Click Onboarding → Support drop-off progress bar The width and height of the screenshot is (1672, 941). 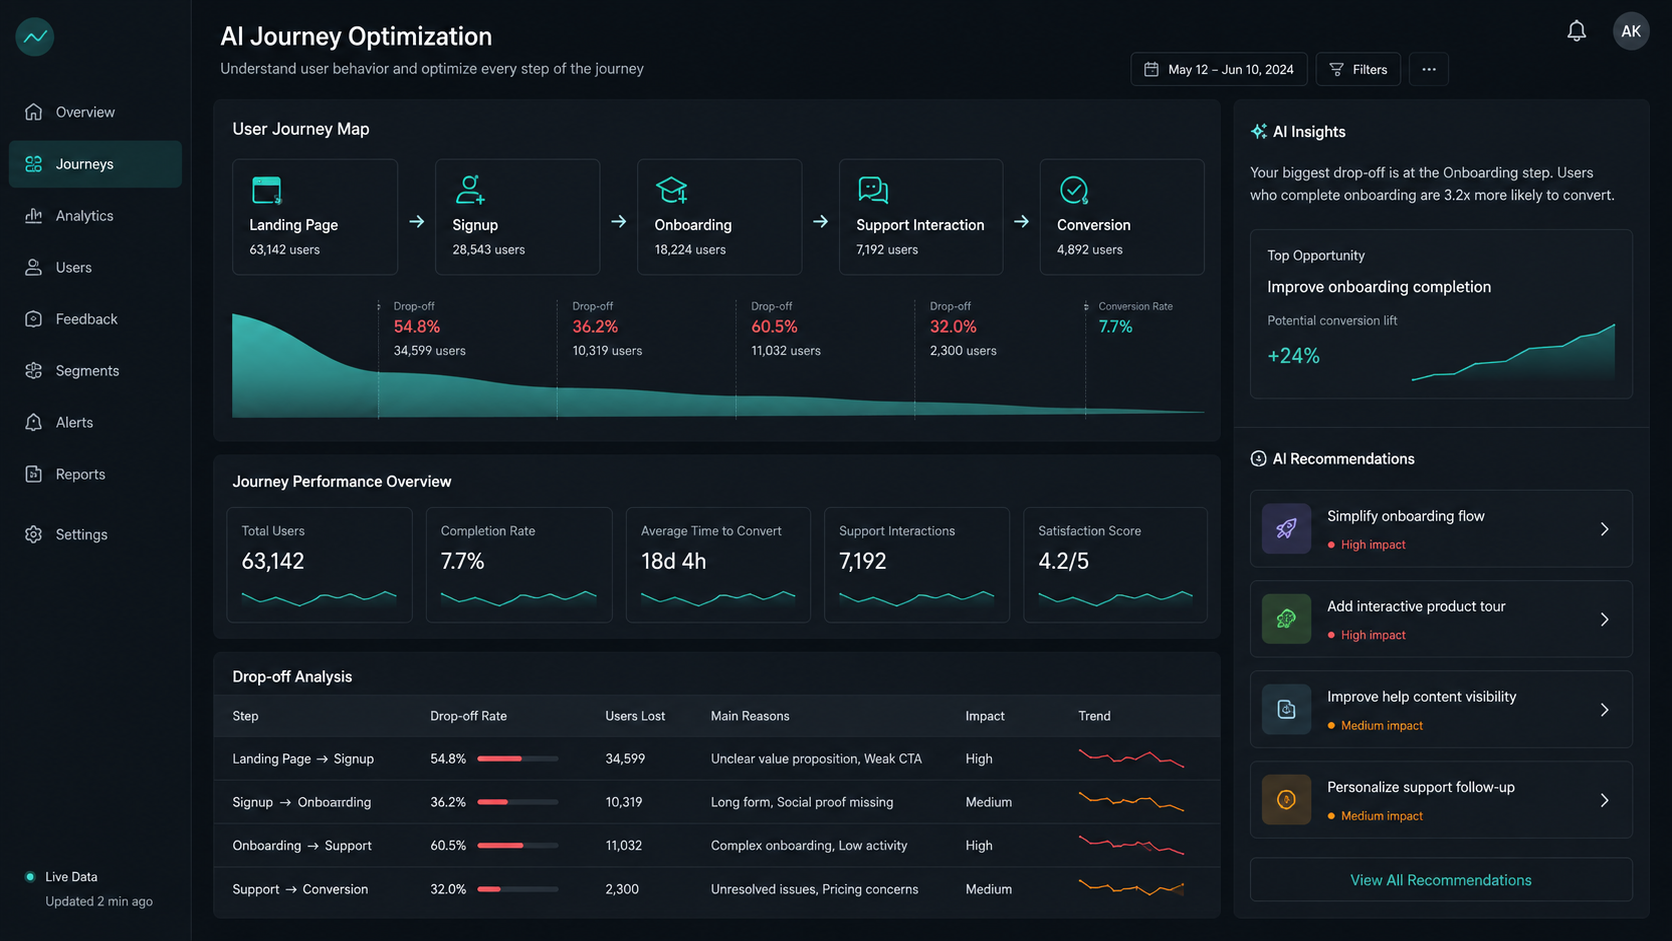coord(517,846)
